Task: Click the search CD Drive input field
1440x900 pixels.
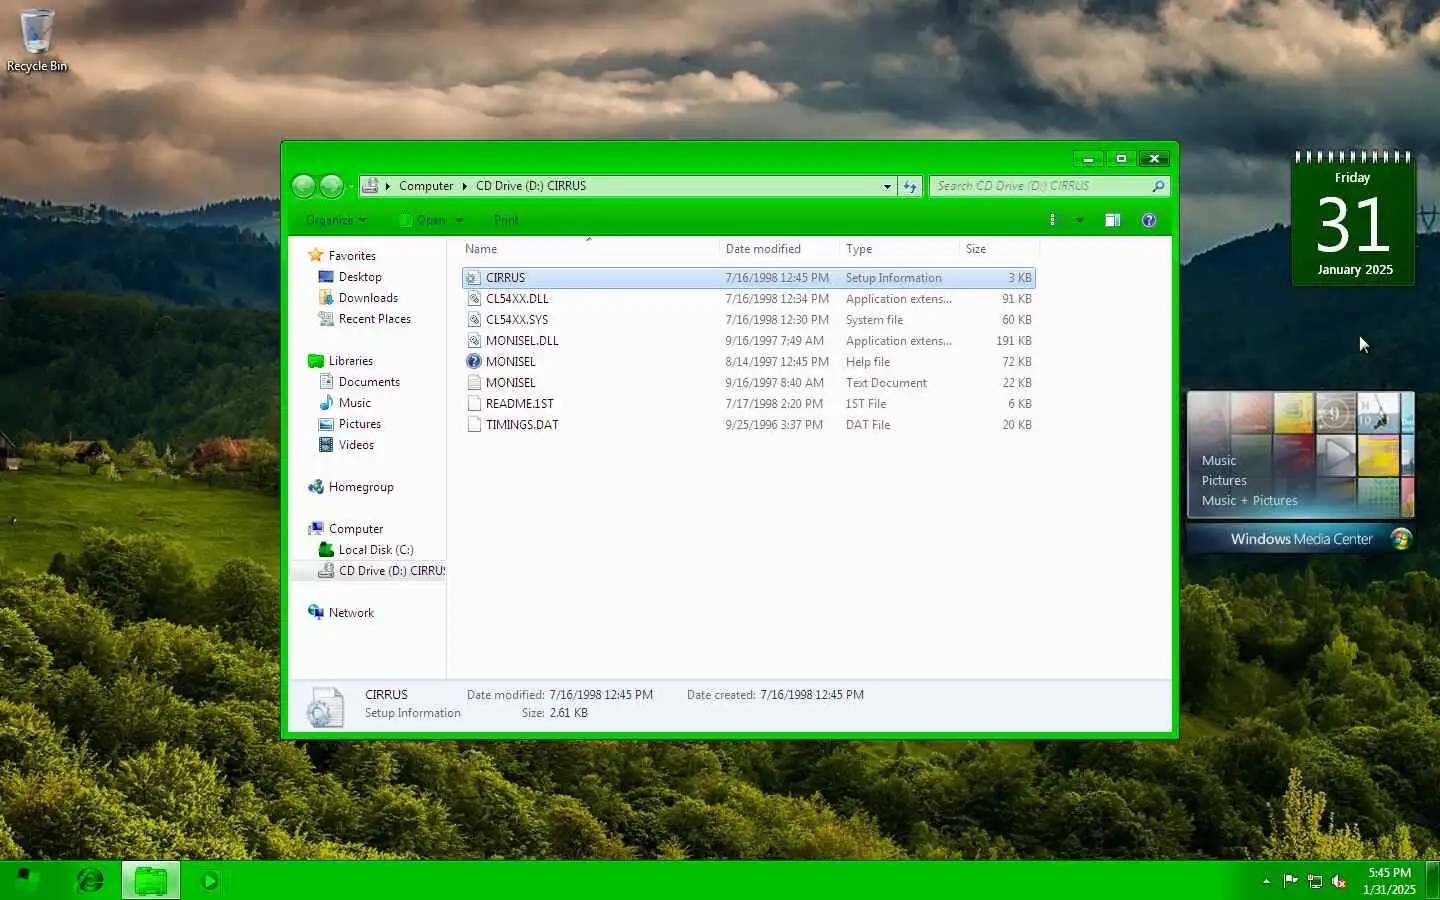Action: coord(1040,186)
